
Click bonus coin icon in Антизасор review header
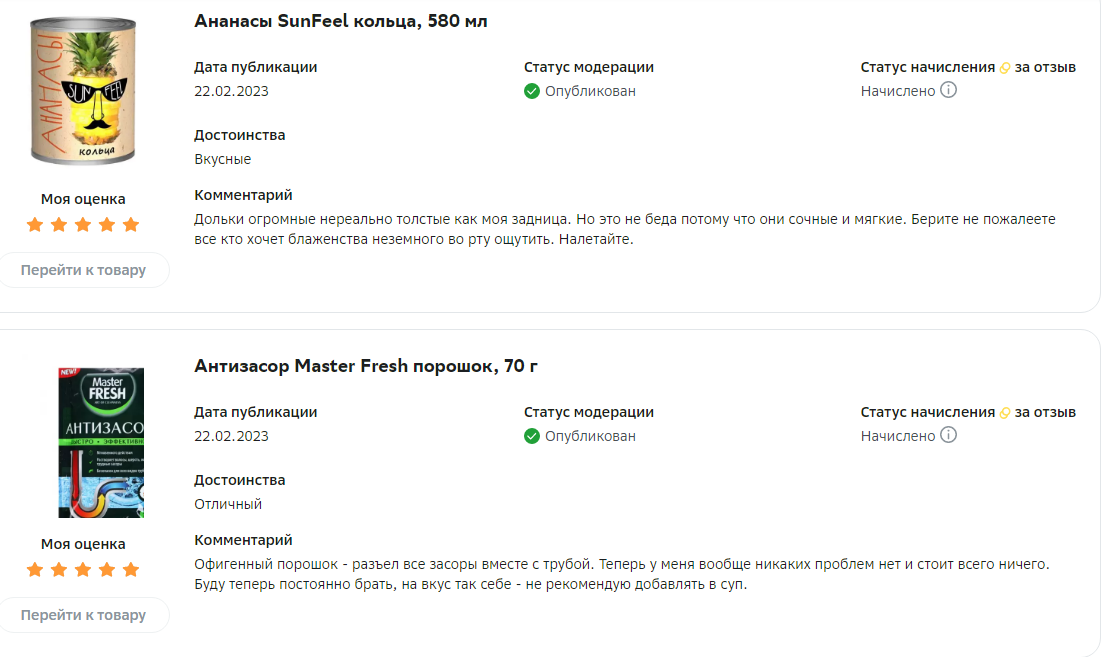click(x=1005, y=413)
